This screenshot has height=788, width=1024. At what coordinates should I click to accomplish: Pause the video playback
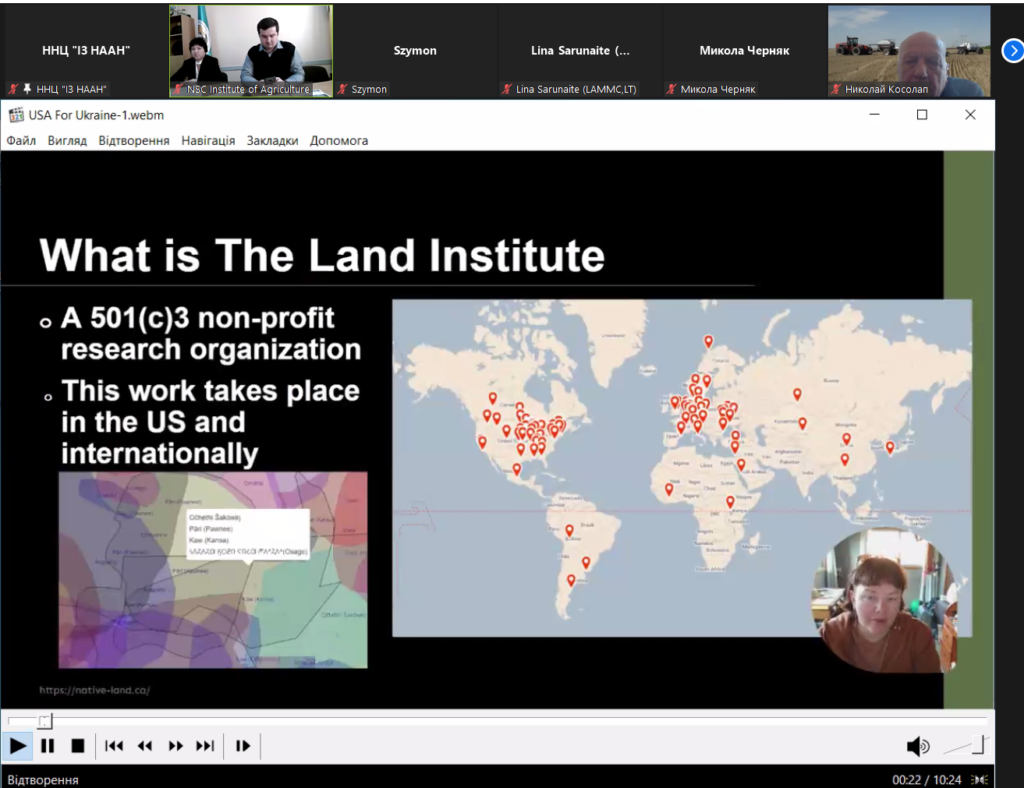(x=47, y=746)
